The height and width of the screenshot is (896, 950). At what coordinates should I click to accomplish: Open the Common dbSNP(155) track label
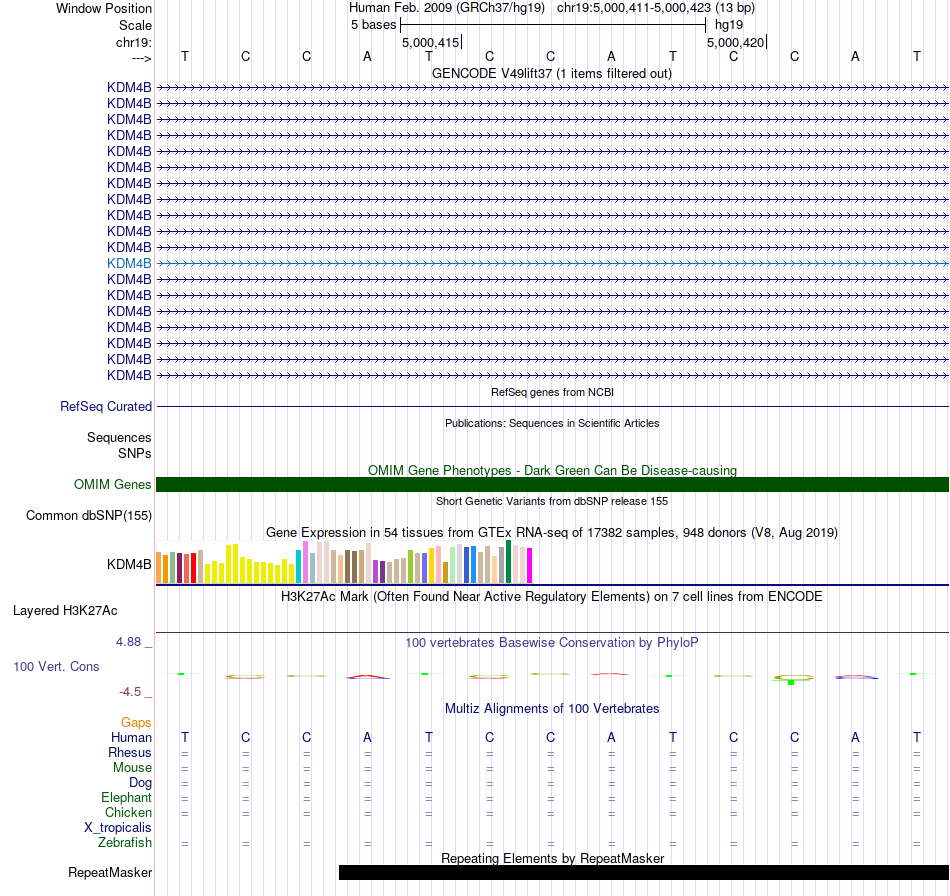tap(89, 516)
